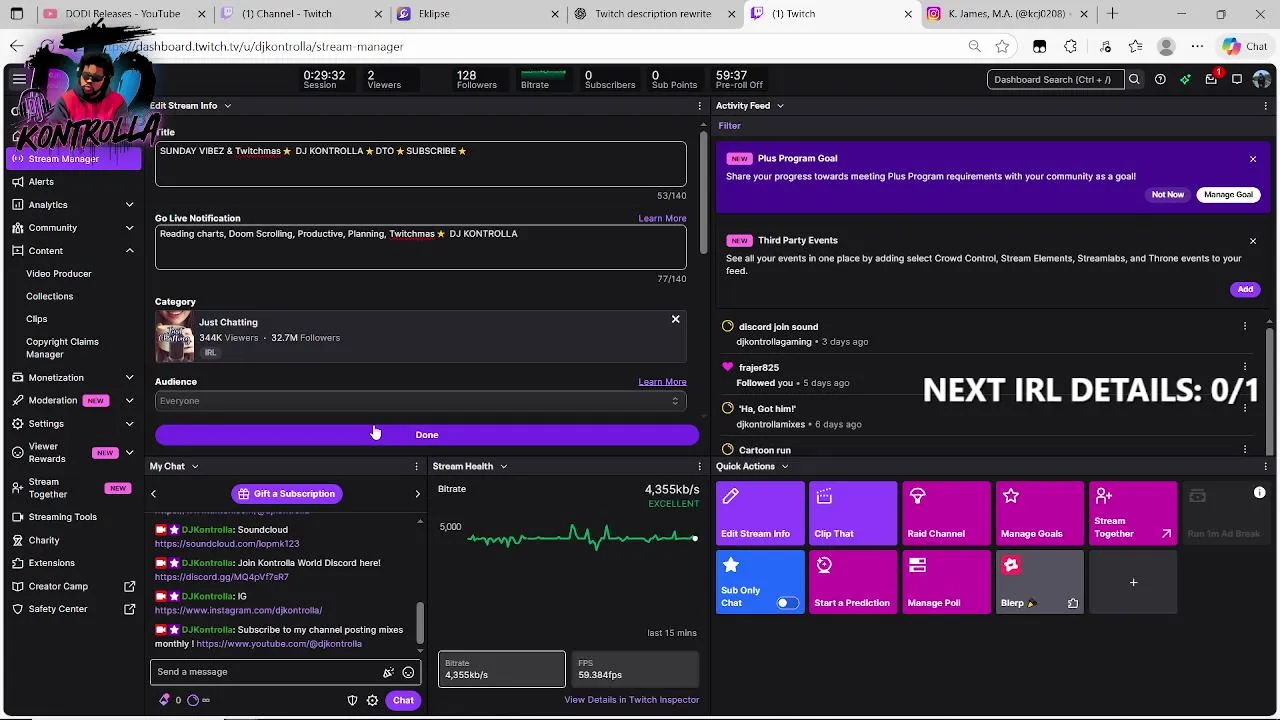Click the stream Title text field

coord(421,164)
